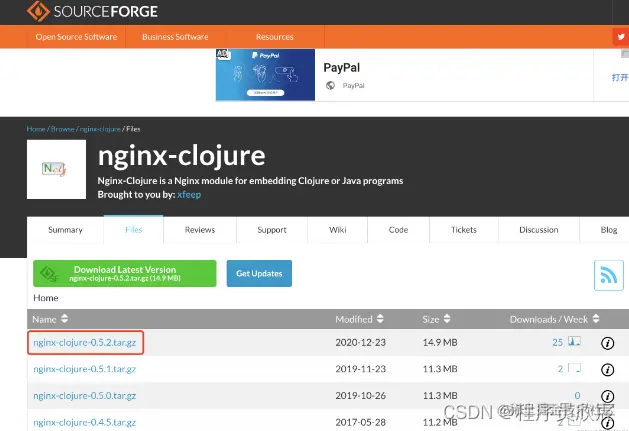This screenshot has height=431, width=629.
Task: Sort by Downloads / Week
Action: (x=554, y=319)
